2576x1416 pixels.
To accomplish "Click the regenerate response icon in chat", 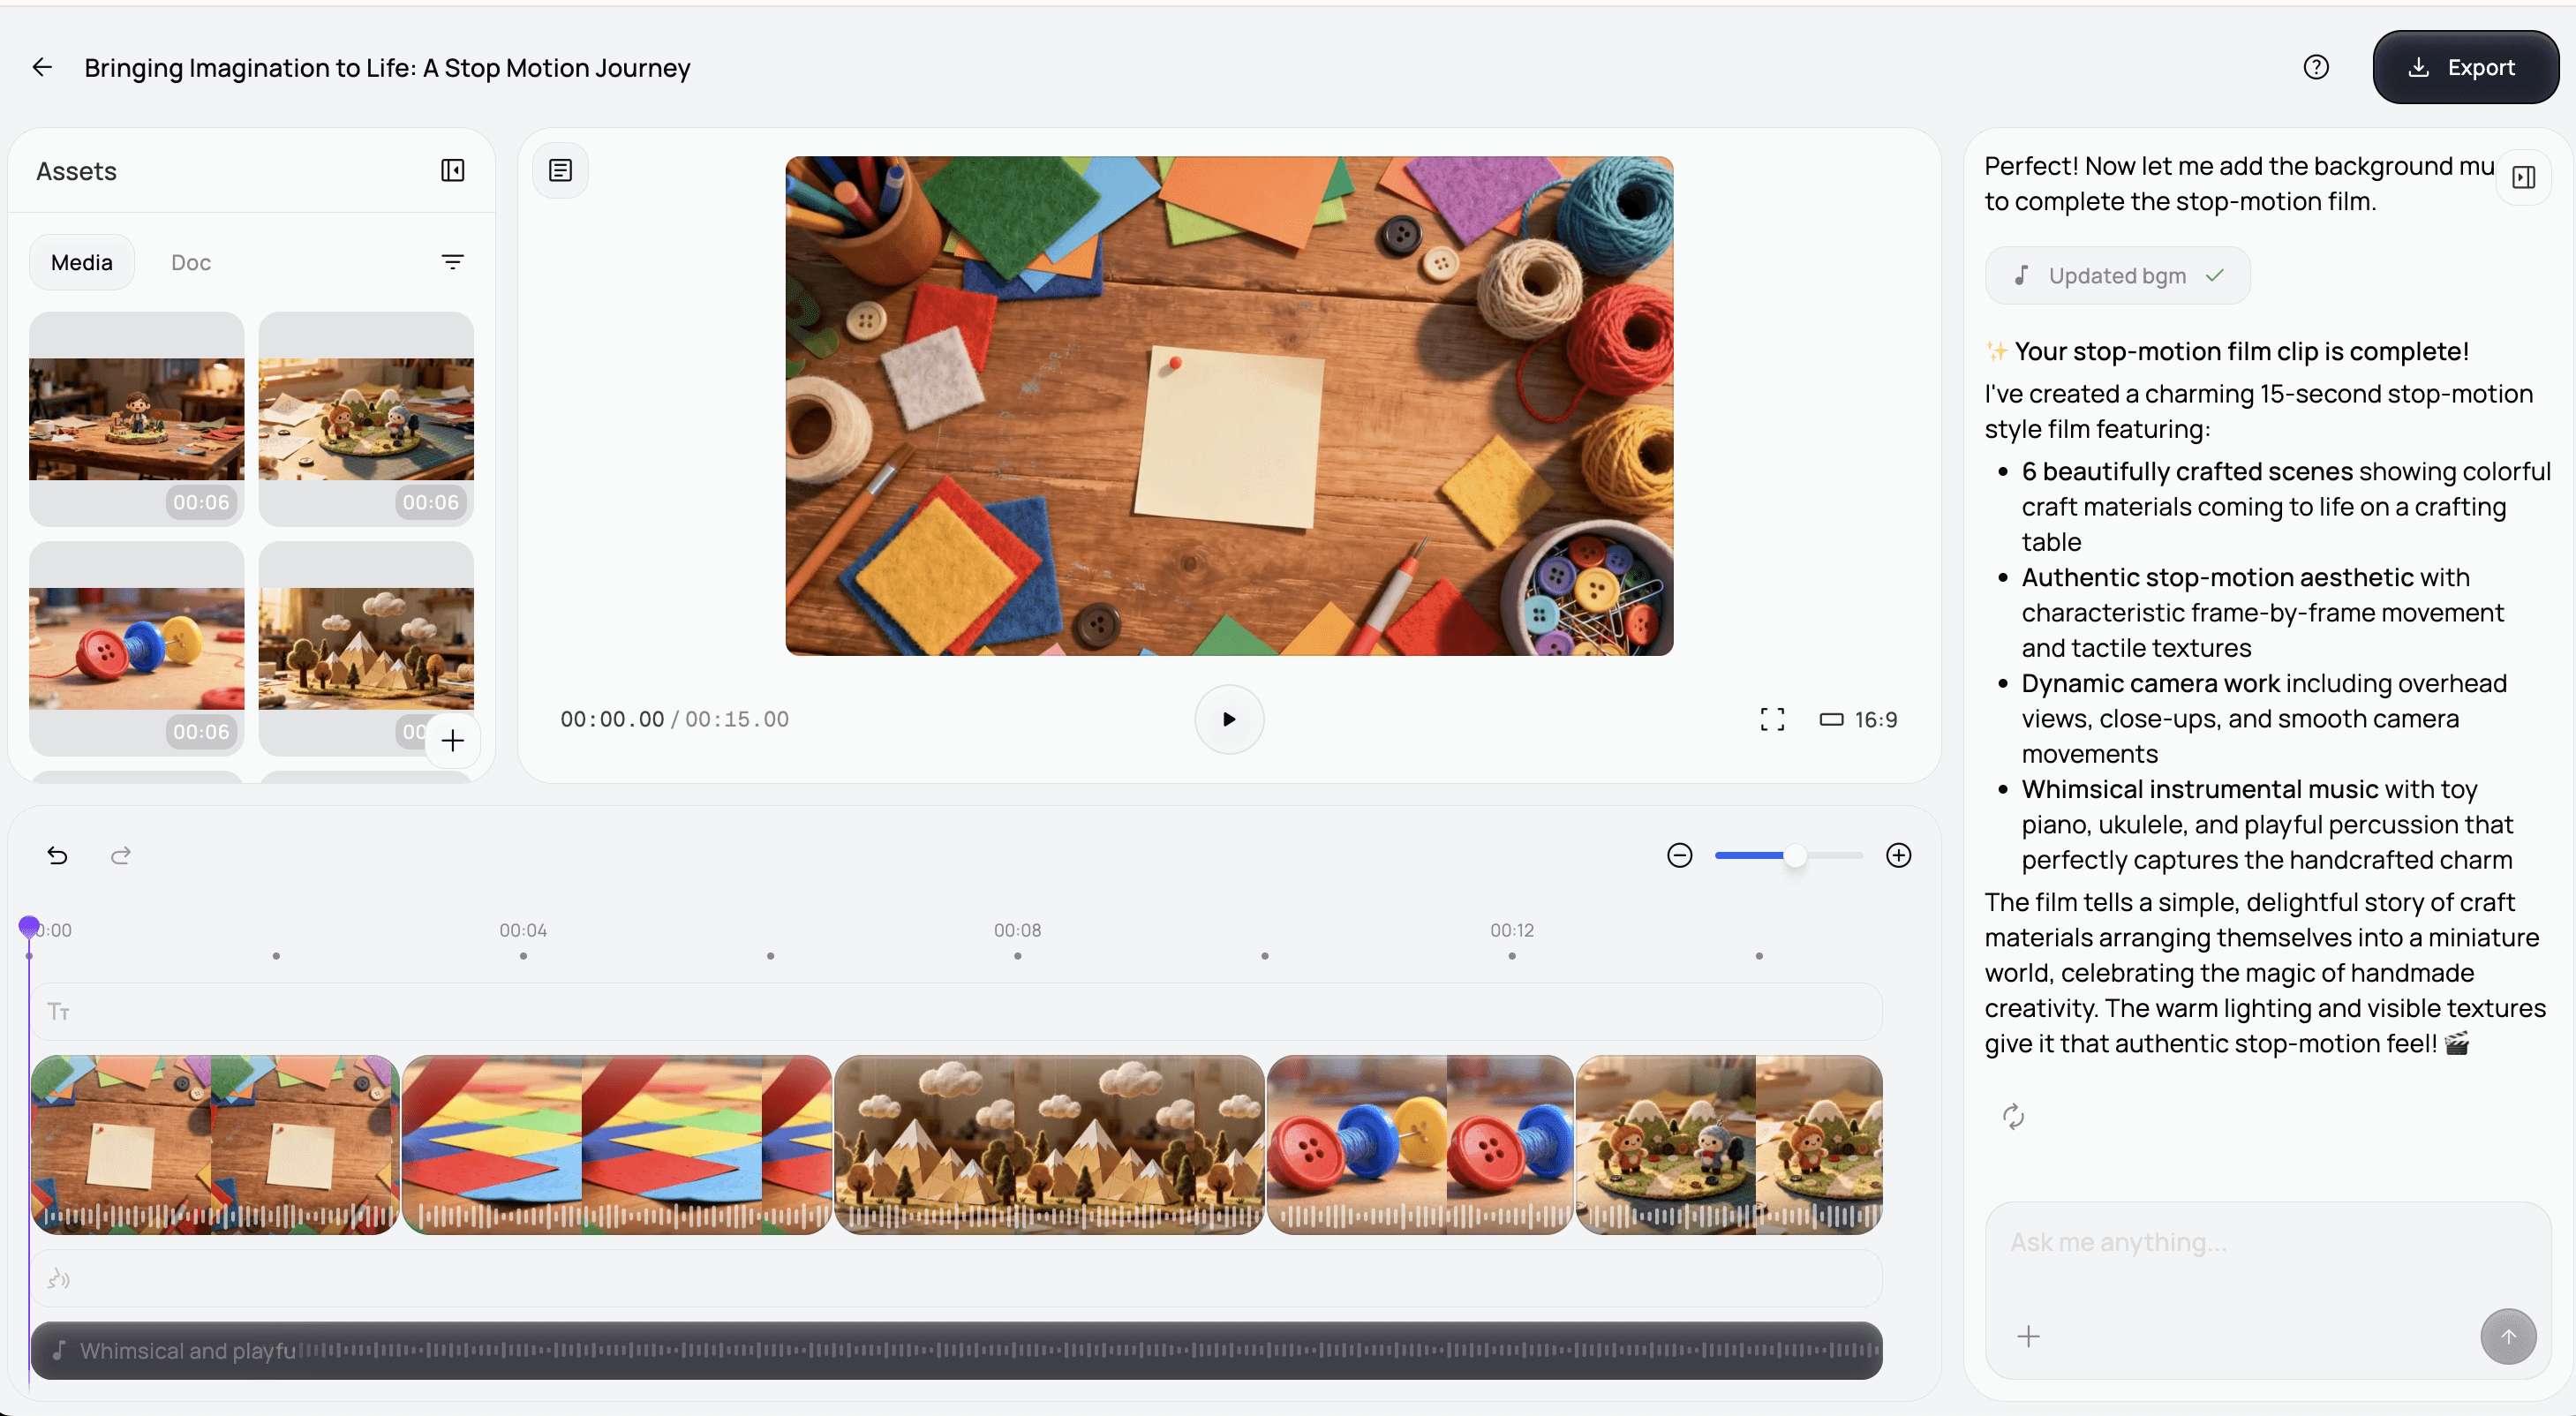I will 2013,1116.
